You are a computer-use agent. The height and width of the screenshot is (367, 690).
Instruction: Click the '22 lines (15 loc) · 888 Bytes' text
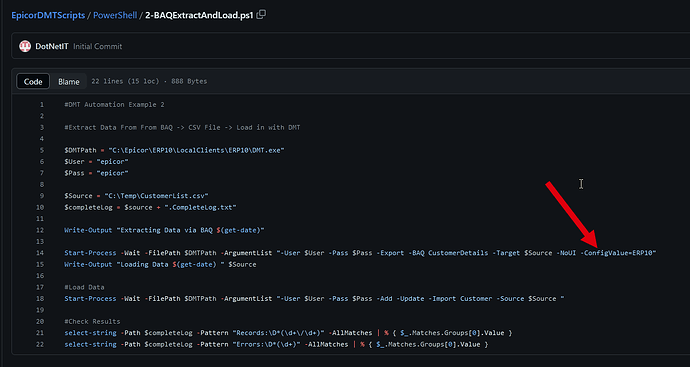(x=149, y=81)
